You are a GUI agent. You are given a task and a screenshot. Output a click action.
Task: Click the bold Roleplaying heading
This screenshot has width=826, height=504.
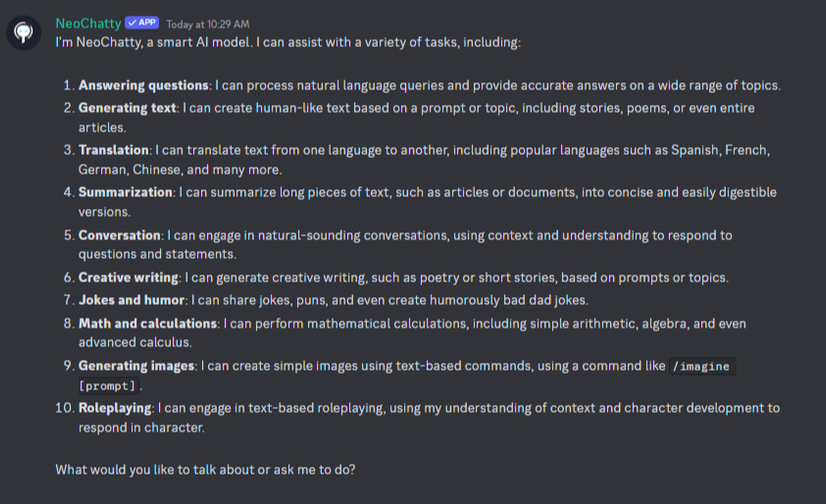115,408
